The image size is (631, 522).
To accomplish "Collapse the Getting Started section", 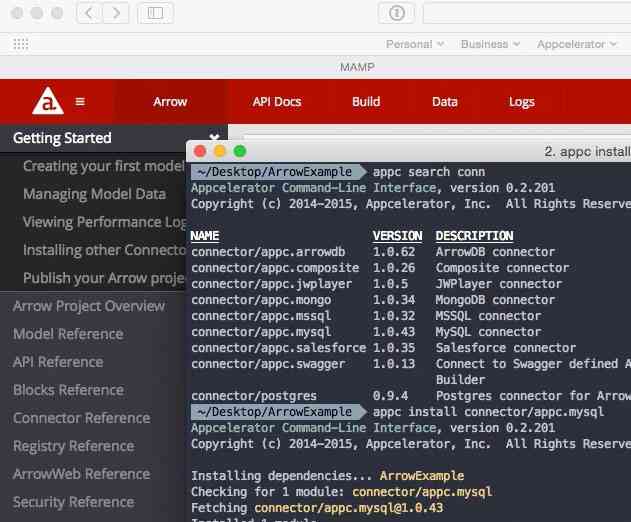I will click(214, 137).
